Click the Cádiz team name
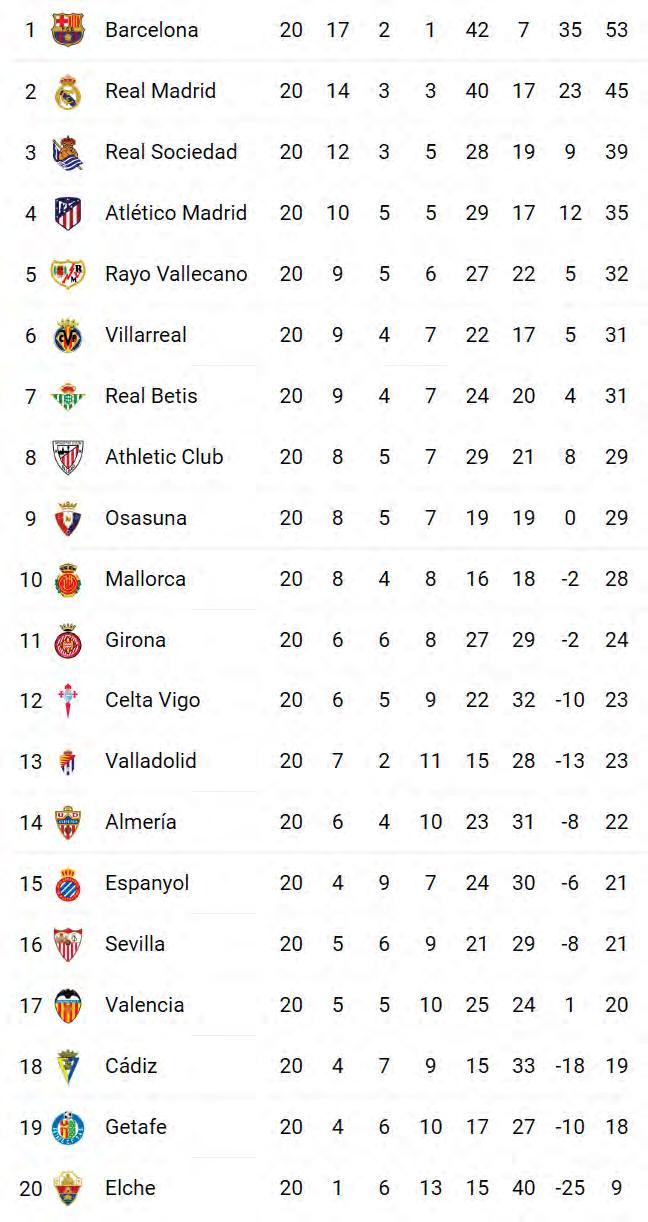Image resolution: width=648 pixels, height=1222 pixels. (131, 1066)
